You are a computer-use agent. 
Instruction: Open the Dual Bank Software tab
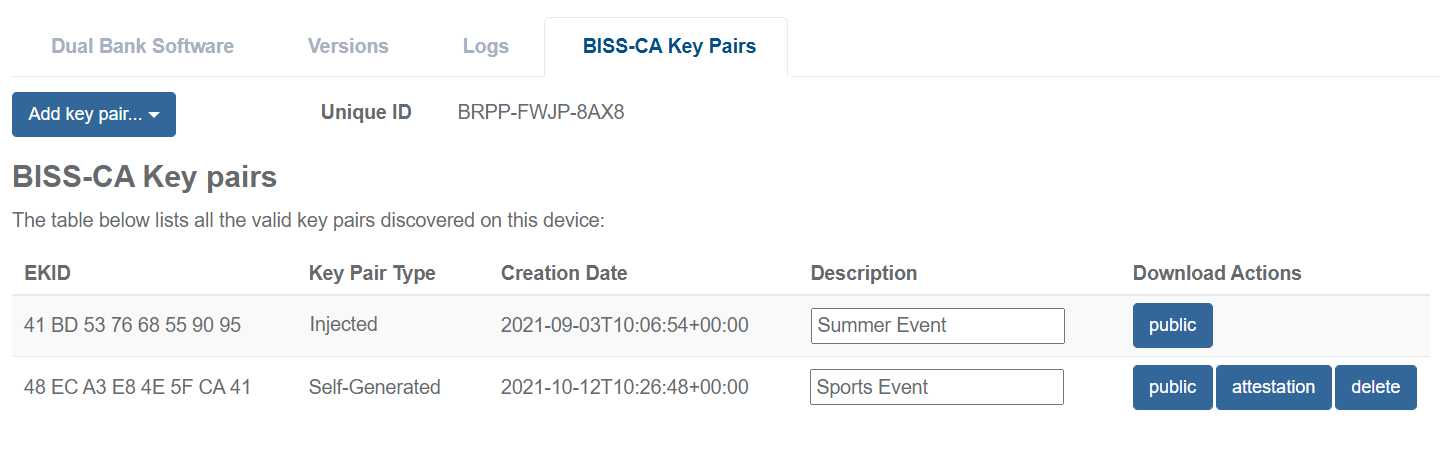(142, 46)
